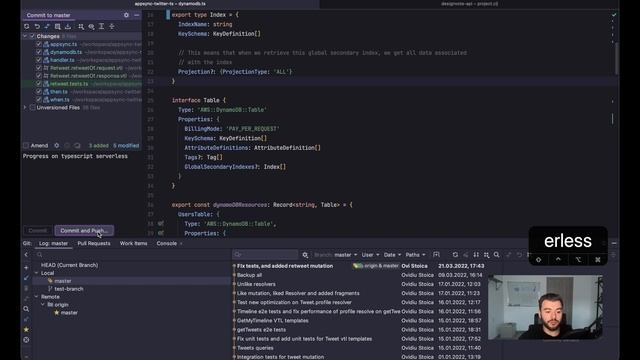
Task: Click the magnifier icon in Git branches sidebar
Action: pyautogui.click(x=26, y=309)
